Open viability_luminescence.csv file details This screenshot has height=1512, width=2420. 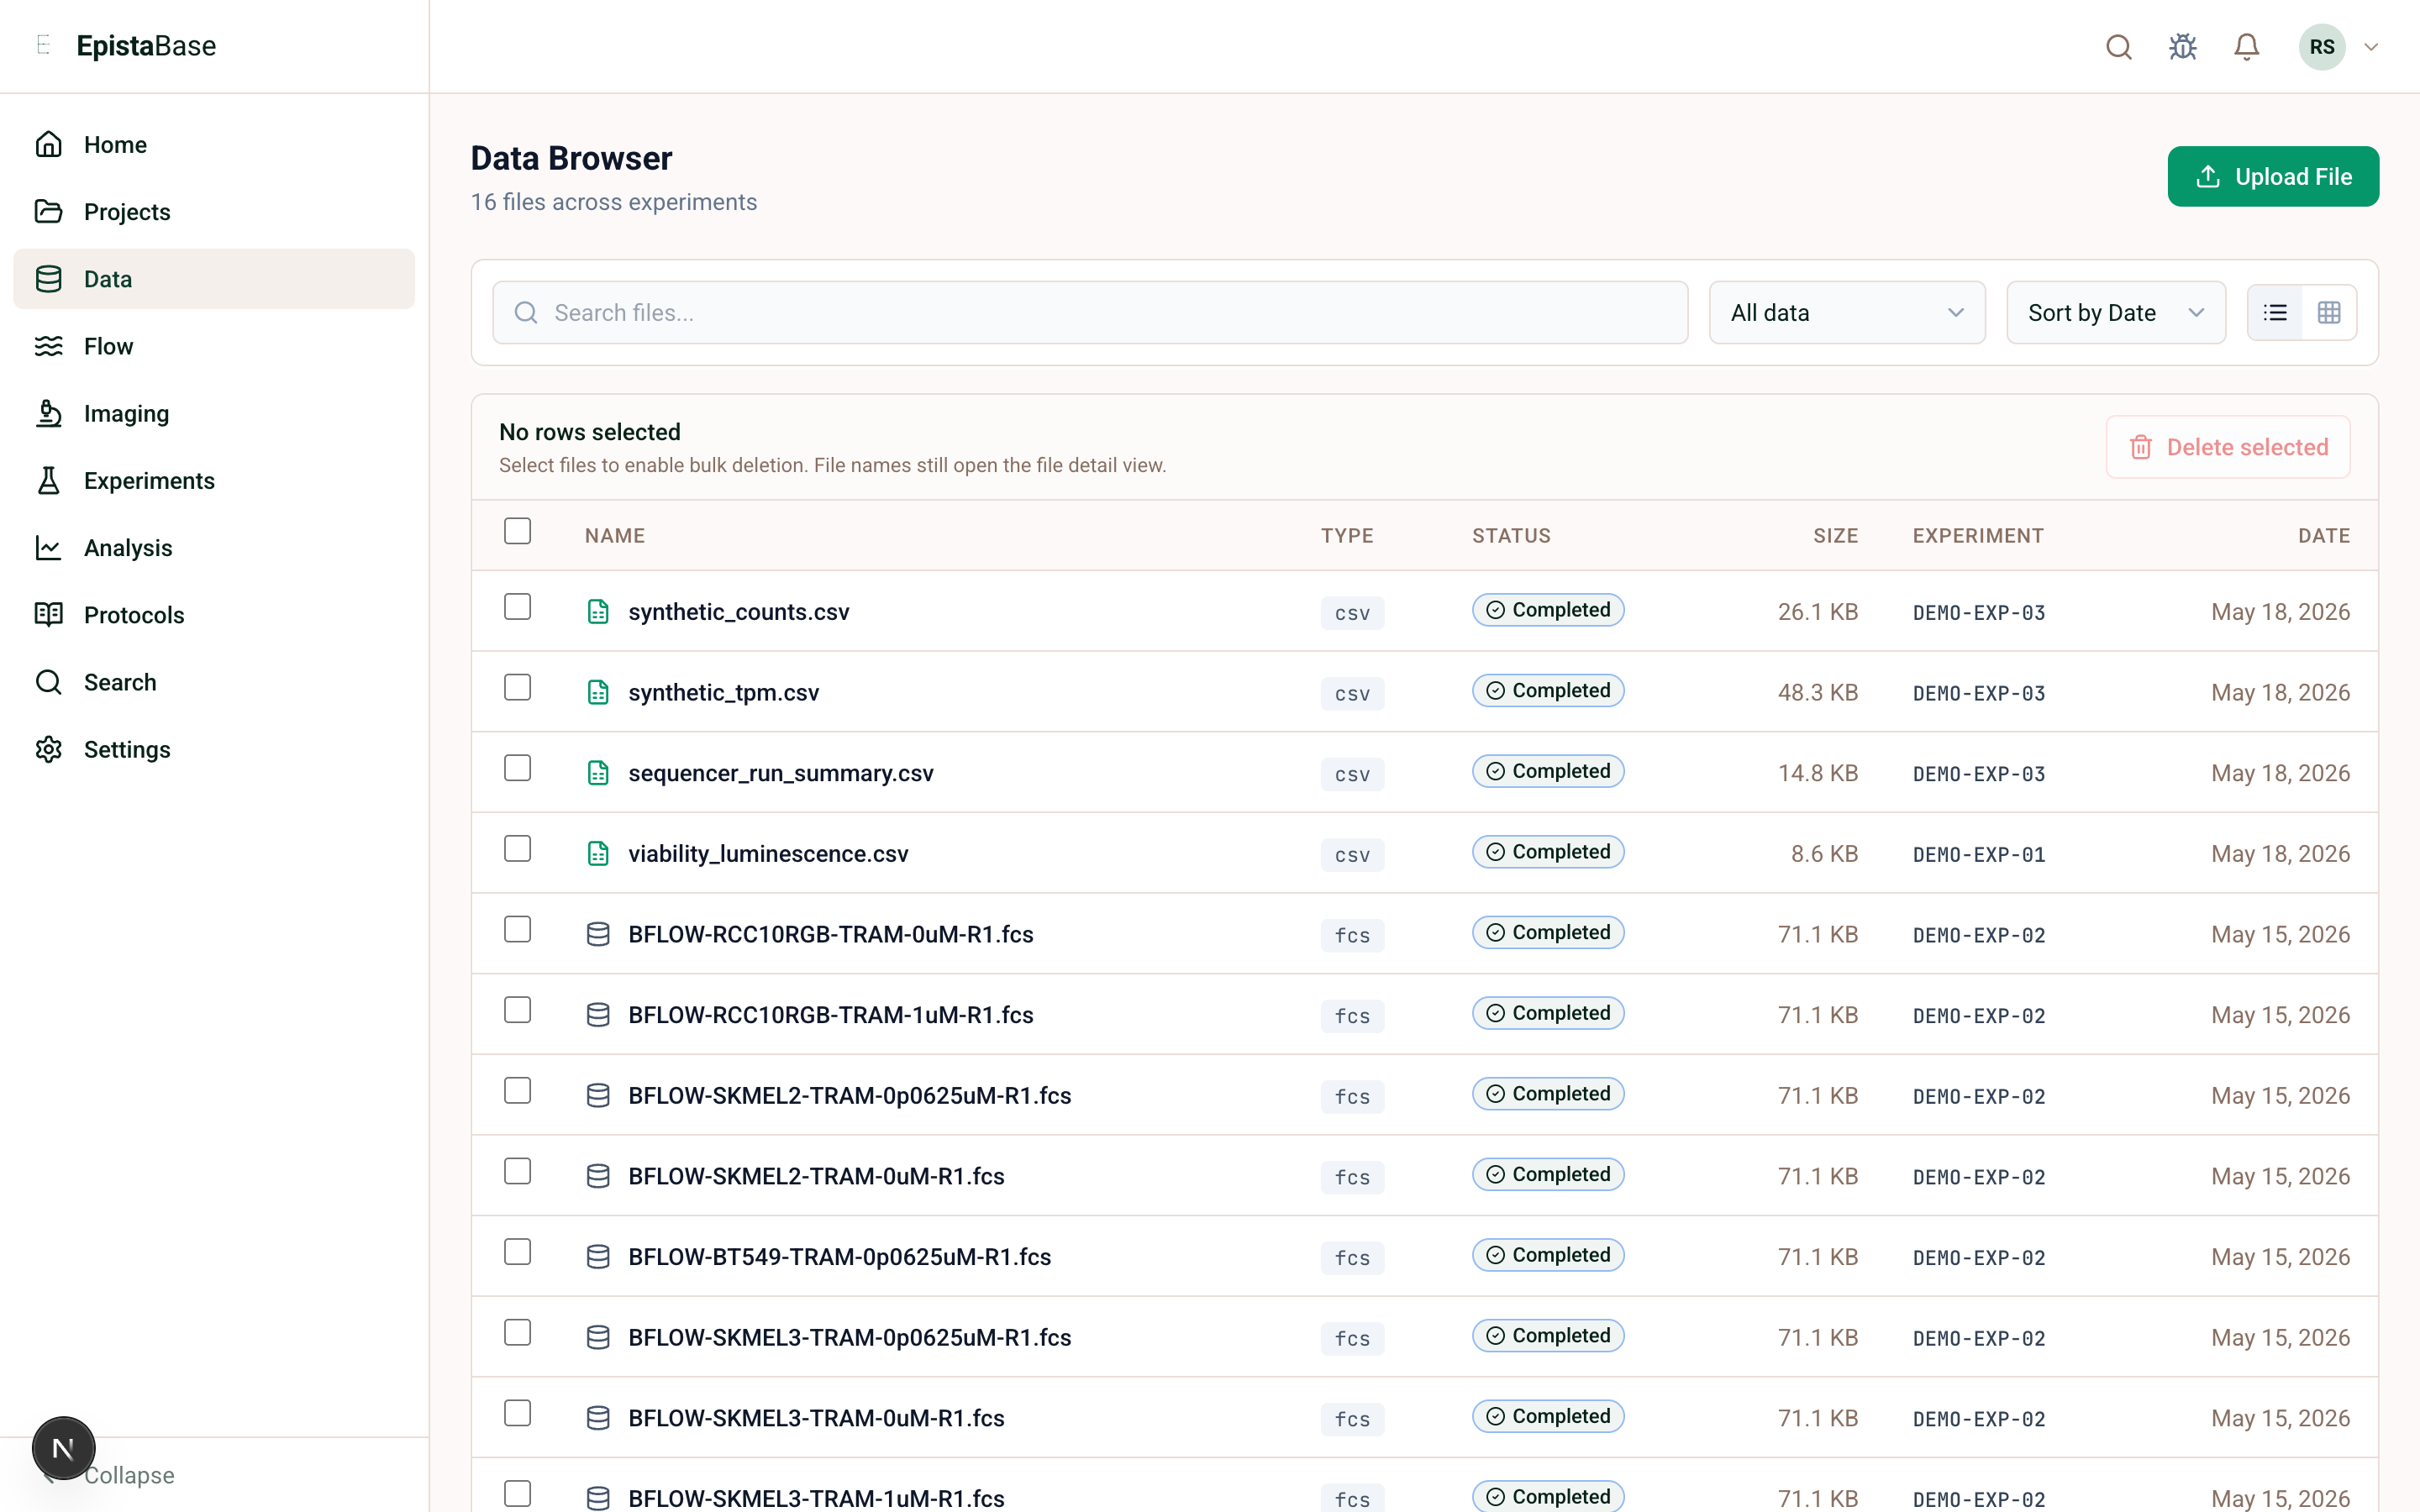pos(768,854)
